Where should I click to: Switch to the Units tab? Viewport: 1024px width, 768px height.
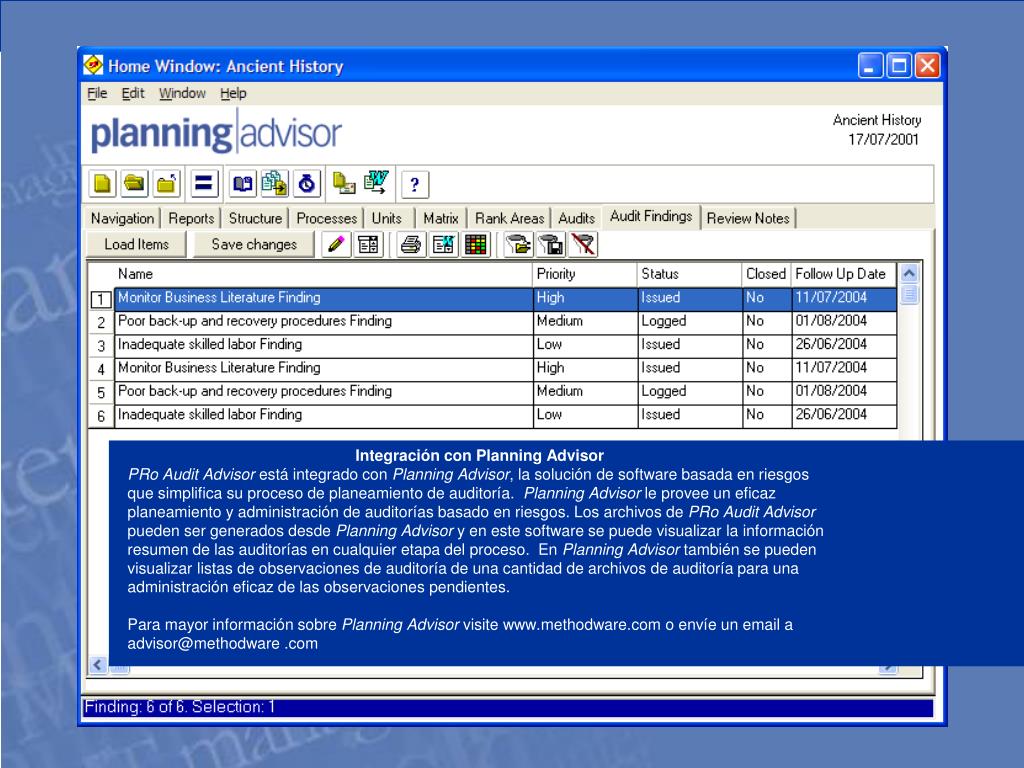(387, 218)
